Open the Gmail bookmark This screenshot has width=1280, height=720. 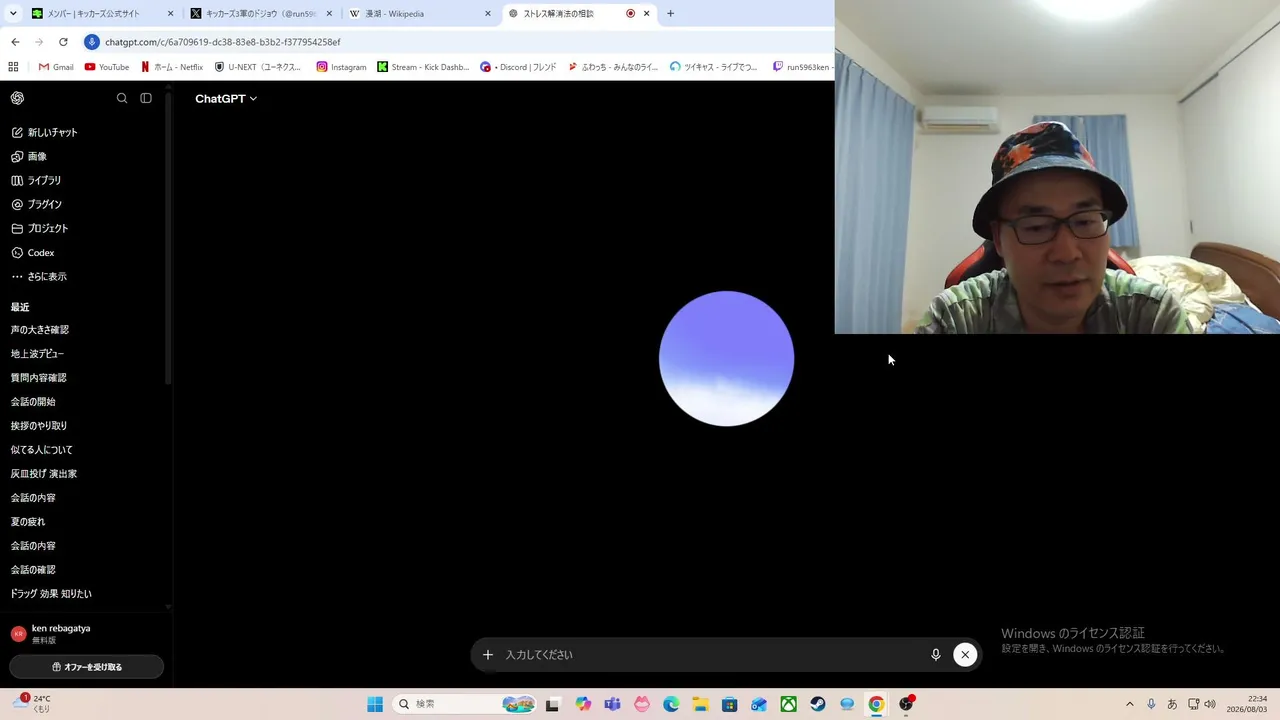(x=56, y=67)
